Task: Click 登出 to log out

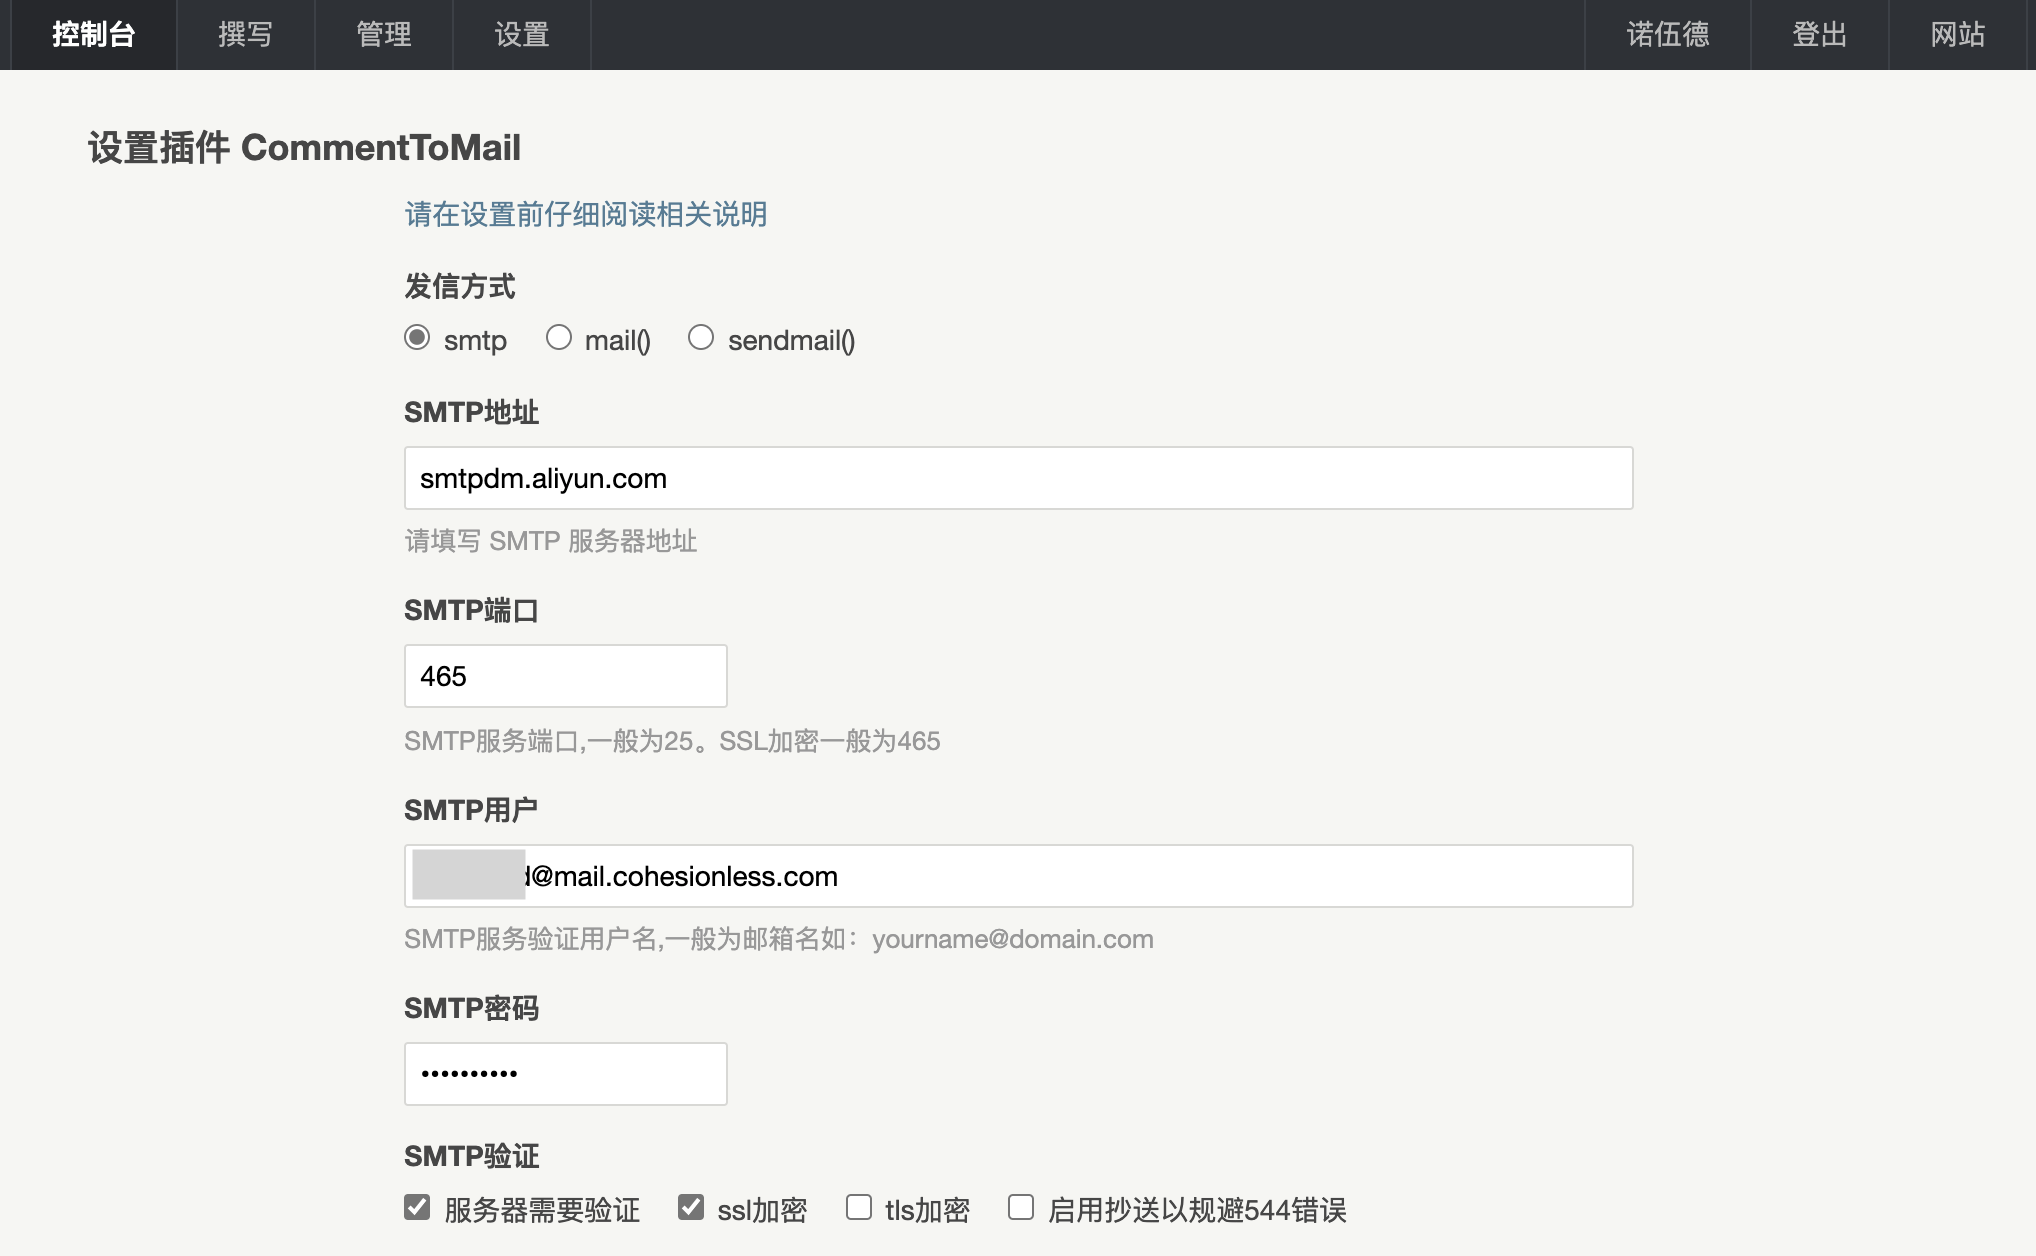Action: pos(1818,35)
